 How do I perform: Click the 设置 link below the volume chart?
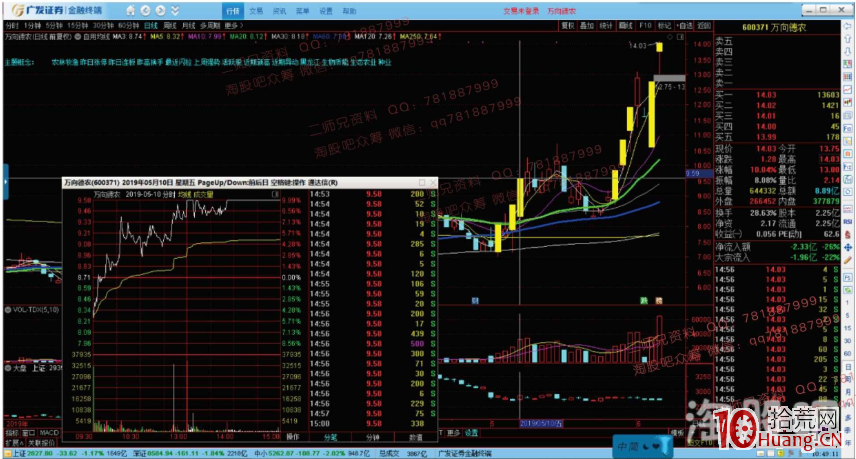point(471,433)
